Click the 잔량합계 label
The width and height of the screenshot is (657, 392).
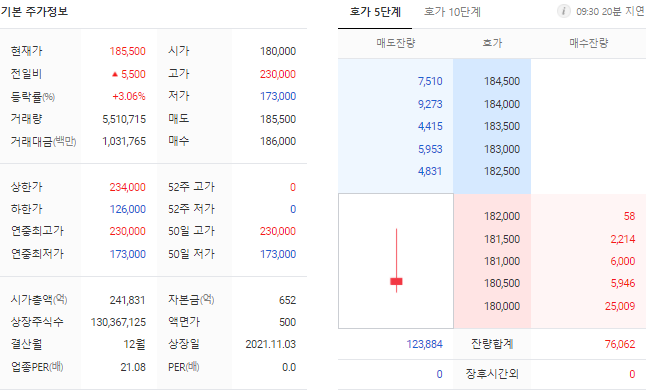pyautogui.click(x=492, y=344)
